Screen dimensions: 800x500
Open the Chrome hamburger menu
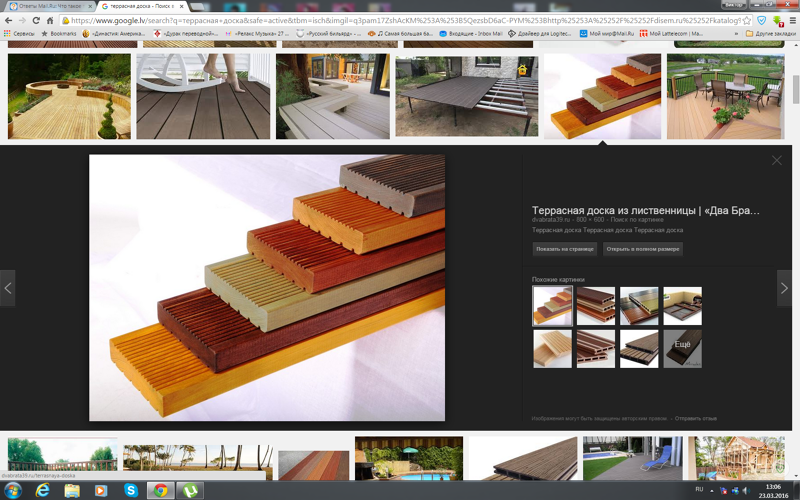792,20
